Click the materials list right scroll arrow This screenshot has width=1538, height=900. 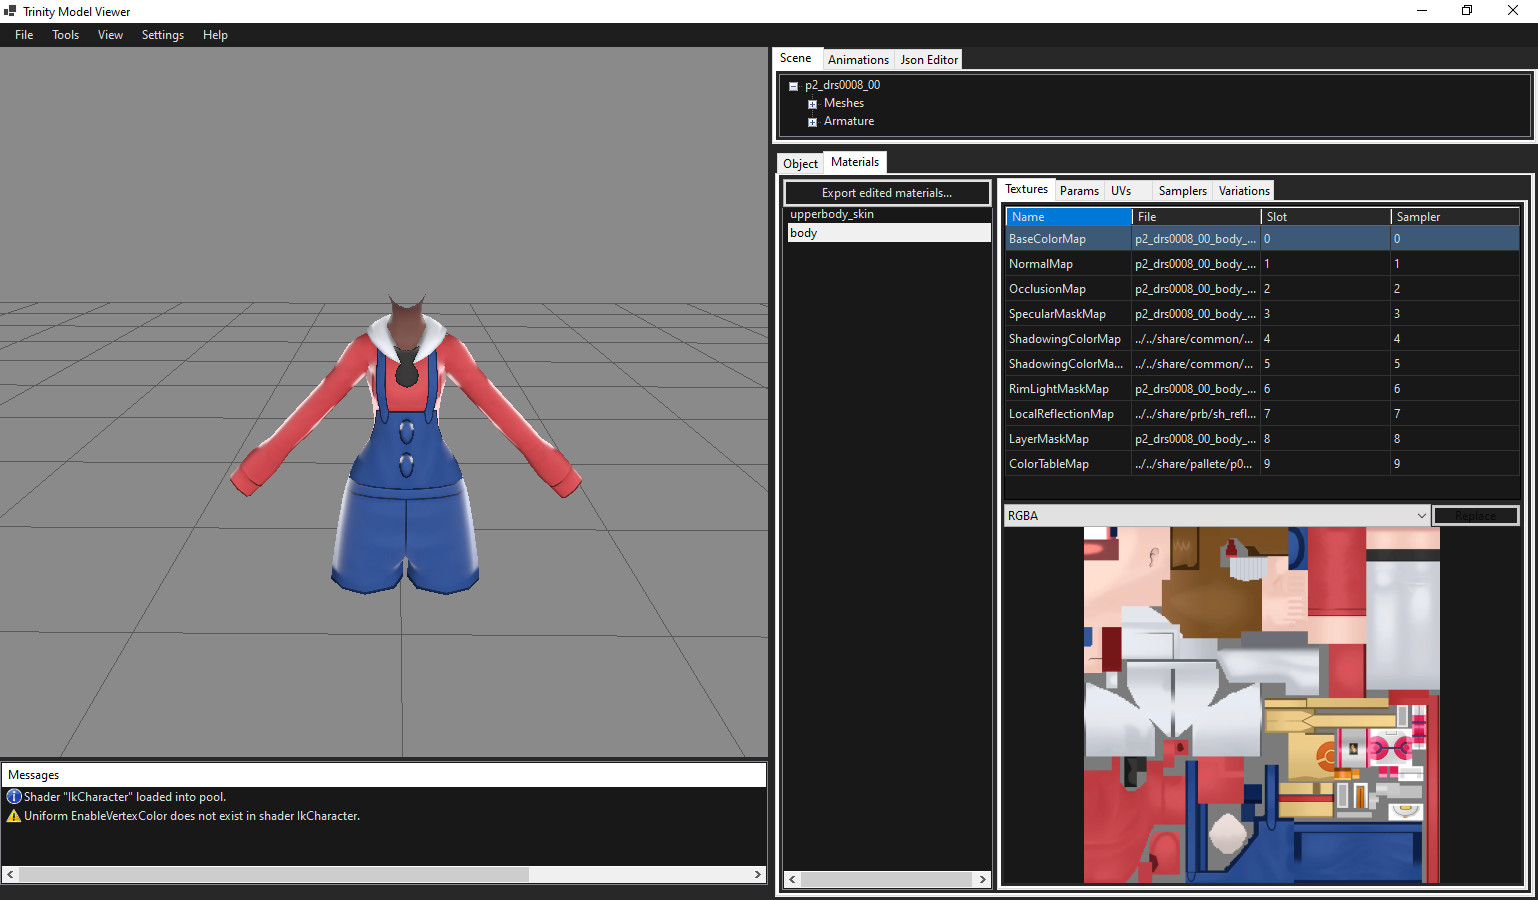click(983, 880)
